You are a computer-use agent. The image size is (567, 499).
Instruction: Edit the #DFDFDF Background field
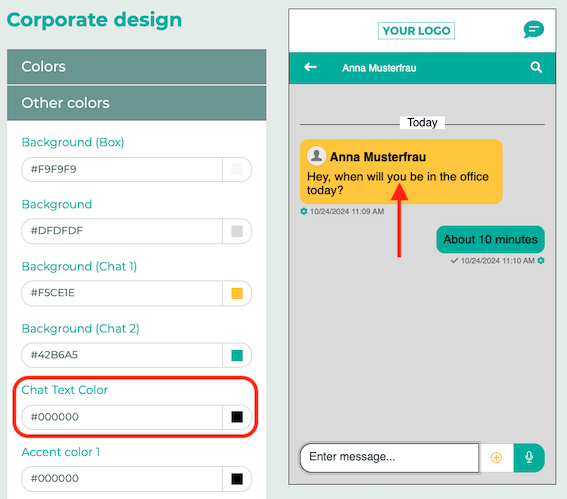click(x=122, y=231)
